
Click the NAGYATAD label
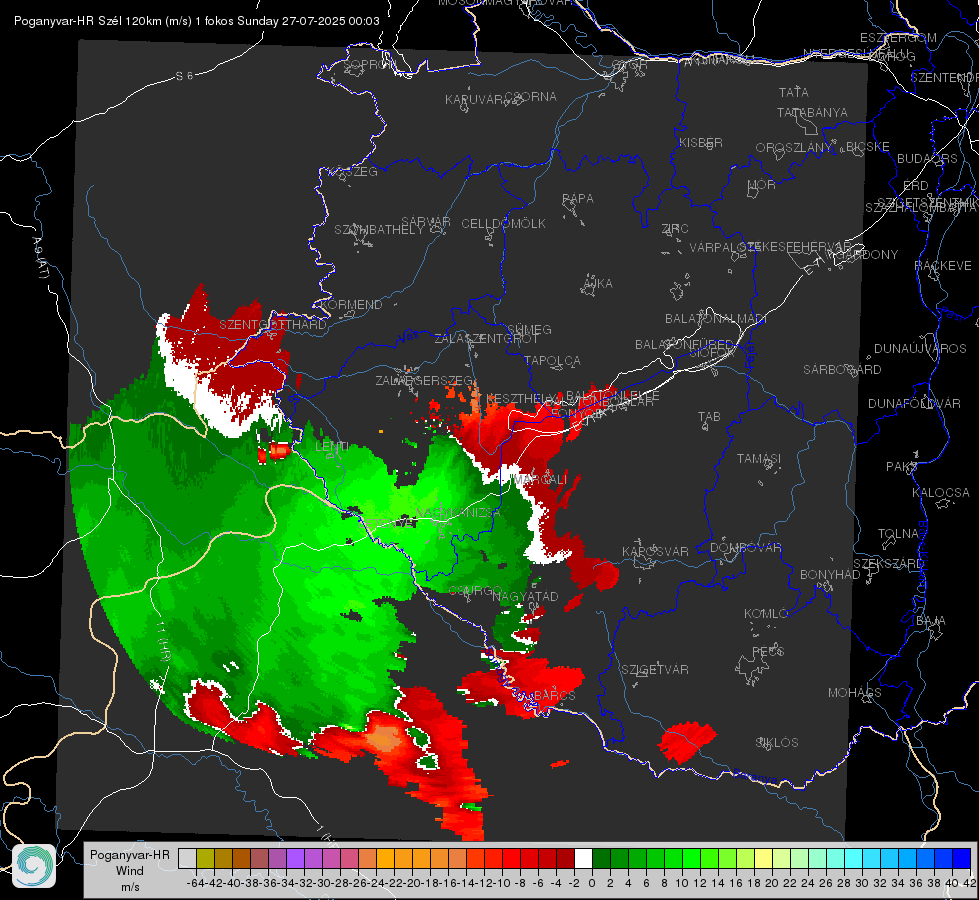coord(525,596)
